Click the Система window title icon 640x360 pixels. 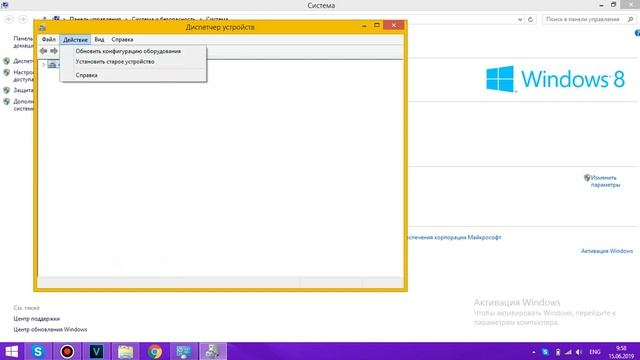4,5
